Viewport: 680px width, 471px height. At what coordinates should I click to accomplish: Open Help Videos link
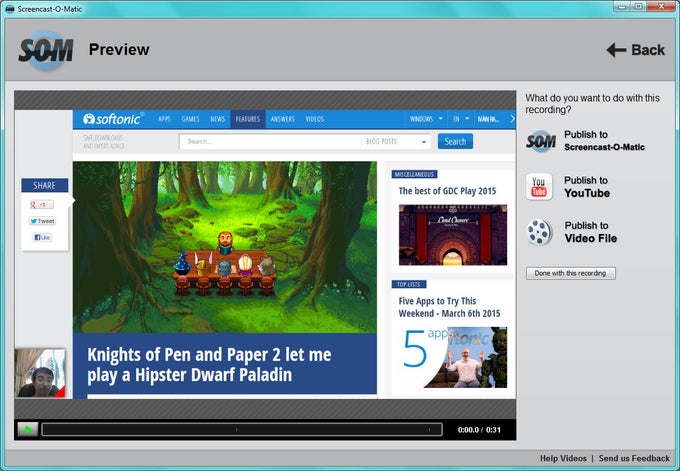click(563, 458)
